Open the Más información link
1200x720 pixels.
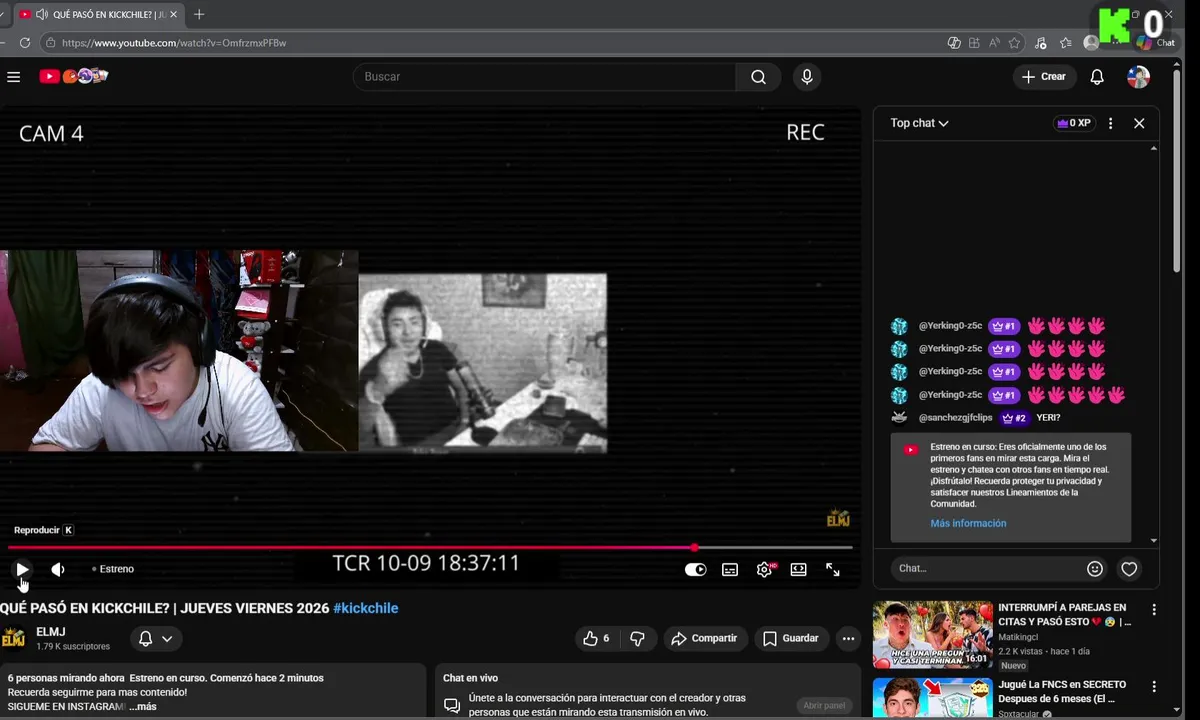pos(968,523)
